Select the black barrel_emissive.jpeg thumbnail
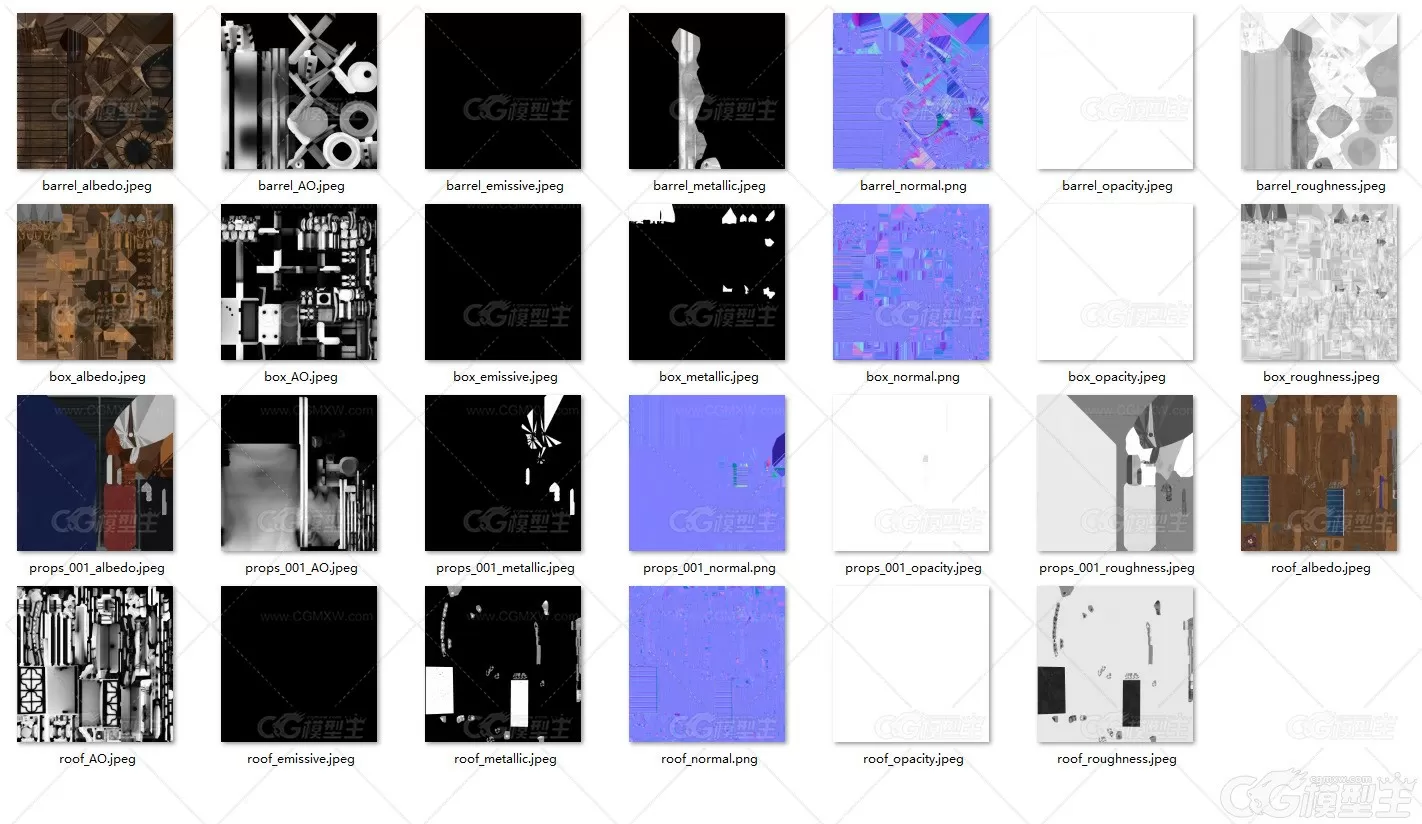This screenshot has height=824, width=1422. [x=503, y=91]
